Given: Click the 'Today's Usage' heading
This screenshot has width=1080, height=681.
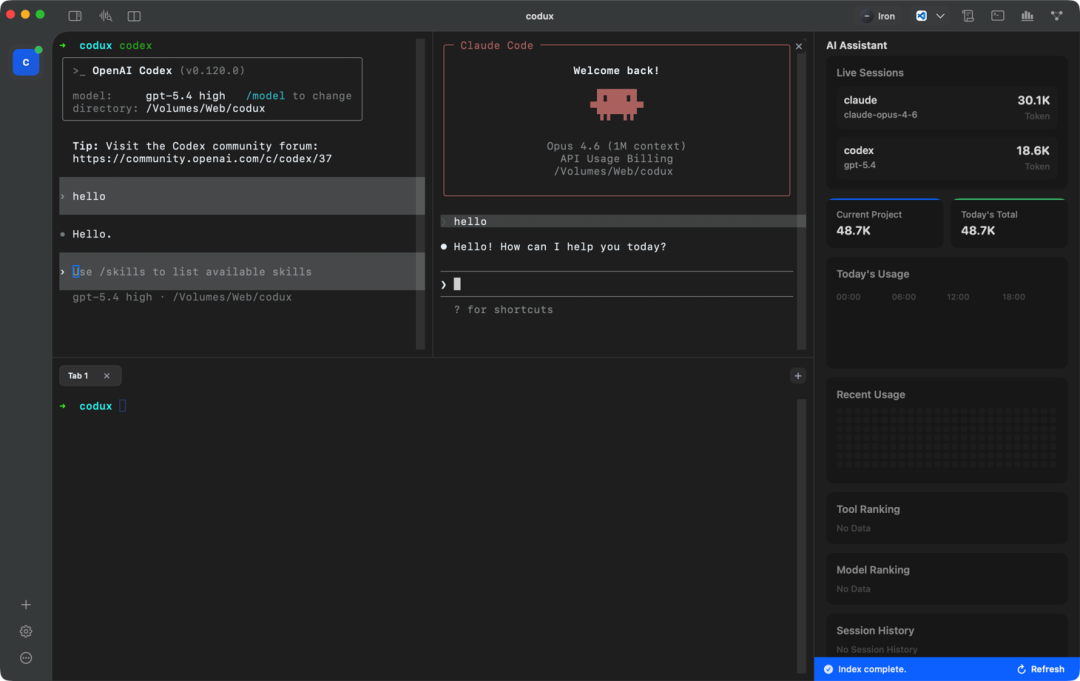Looking at the screenshot, I should (x=873, y=274).
